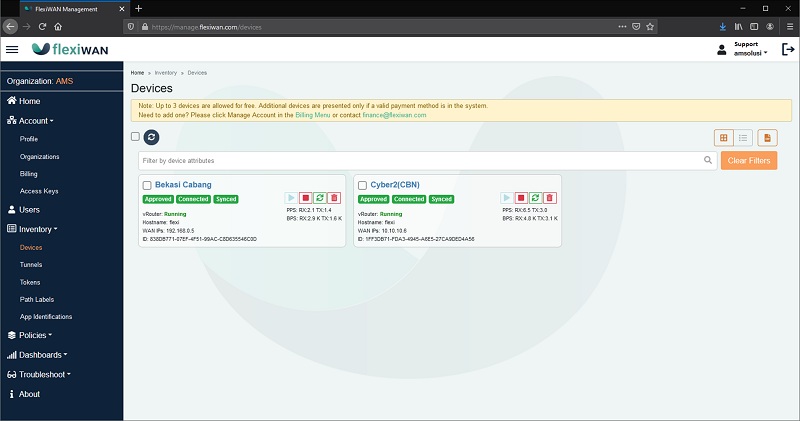Switch to list view layout
This screenshot has width=800, height=421.
click(x=743, y=138)
